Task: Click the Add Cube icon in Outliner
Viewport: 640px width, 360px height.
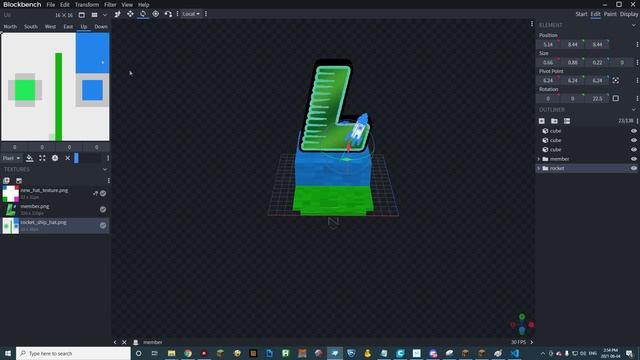Action: tap(542, 121)
